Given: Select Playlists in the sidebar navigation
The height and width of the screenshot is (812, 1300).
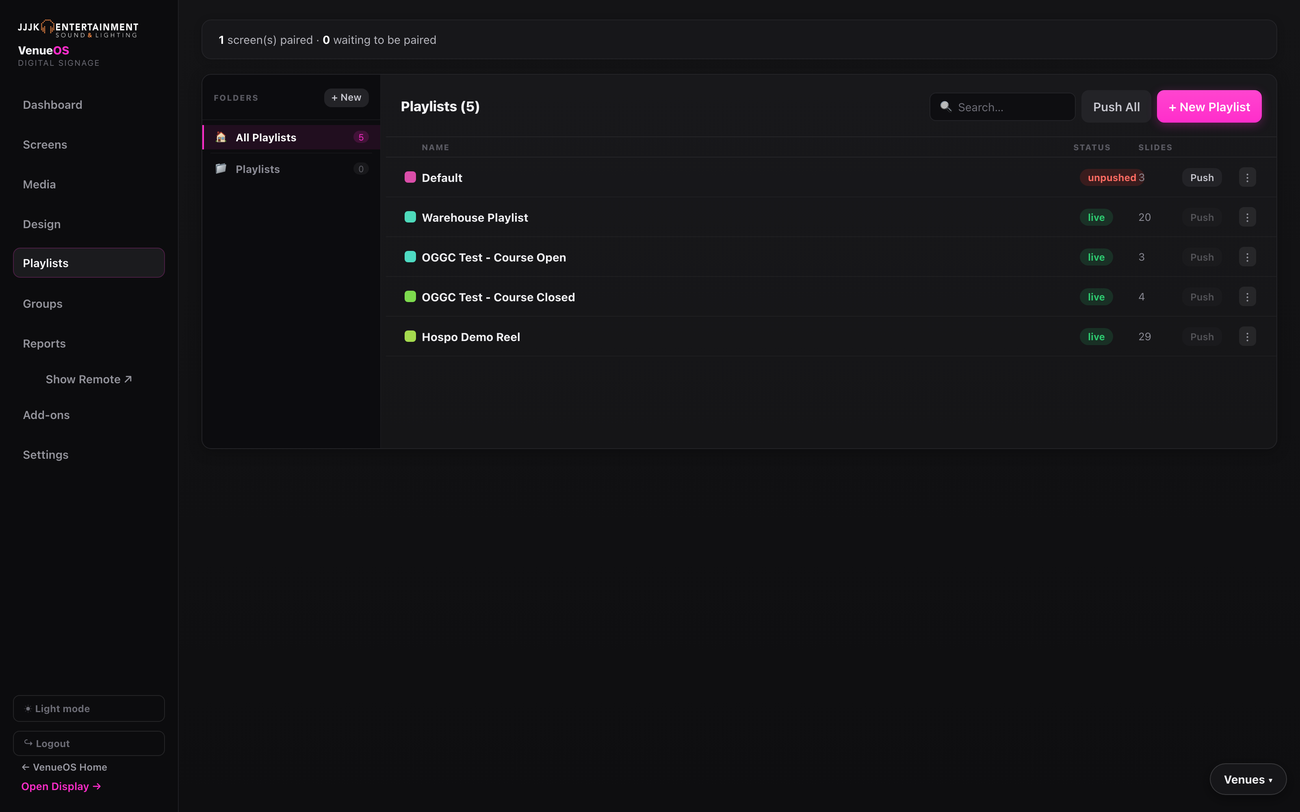Looking at the screenshot, I should coord(89,263).
